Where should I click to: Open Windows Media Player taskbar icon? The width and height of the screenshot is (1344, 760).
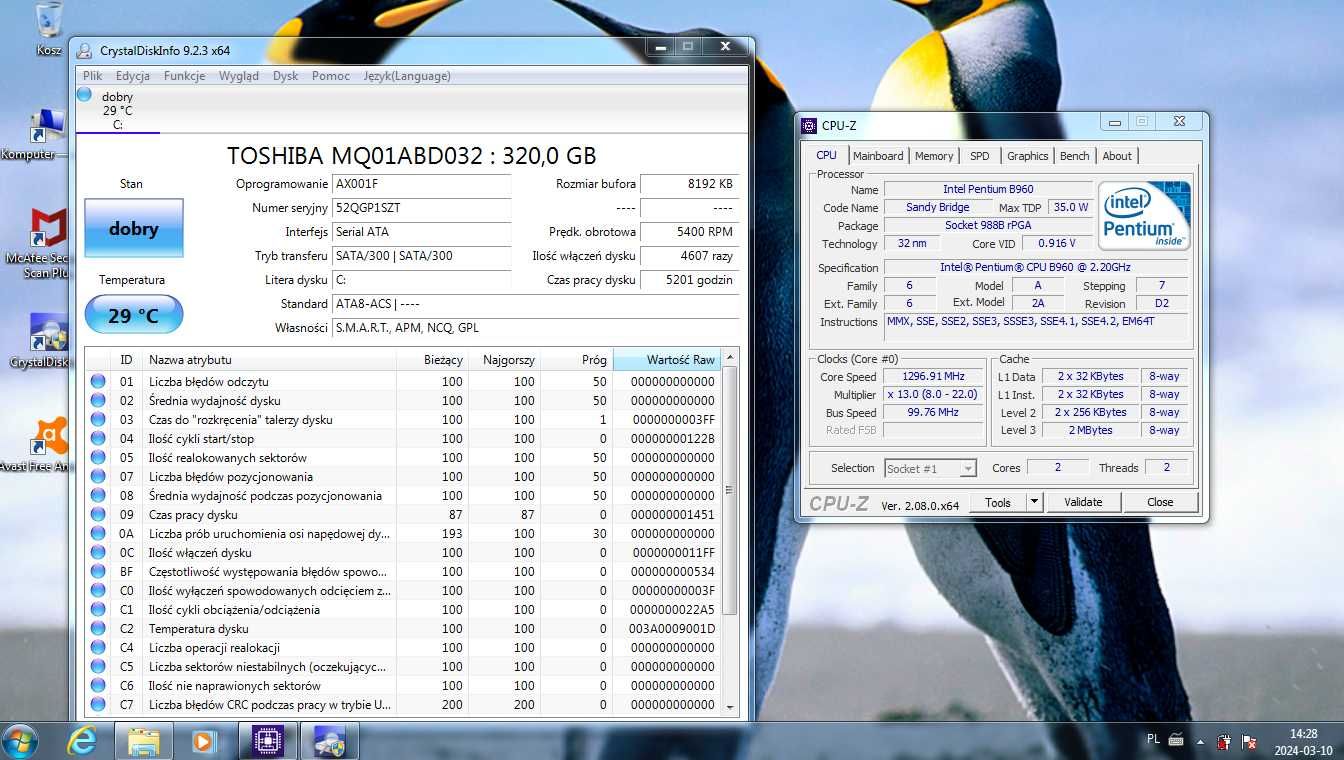coord(204,741)
